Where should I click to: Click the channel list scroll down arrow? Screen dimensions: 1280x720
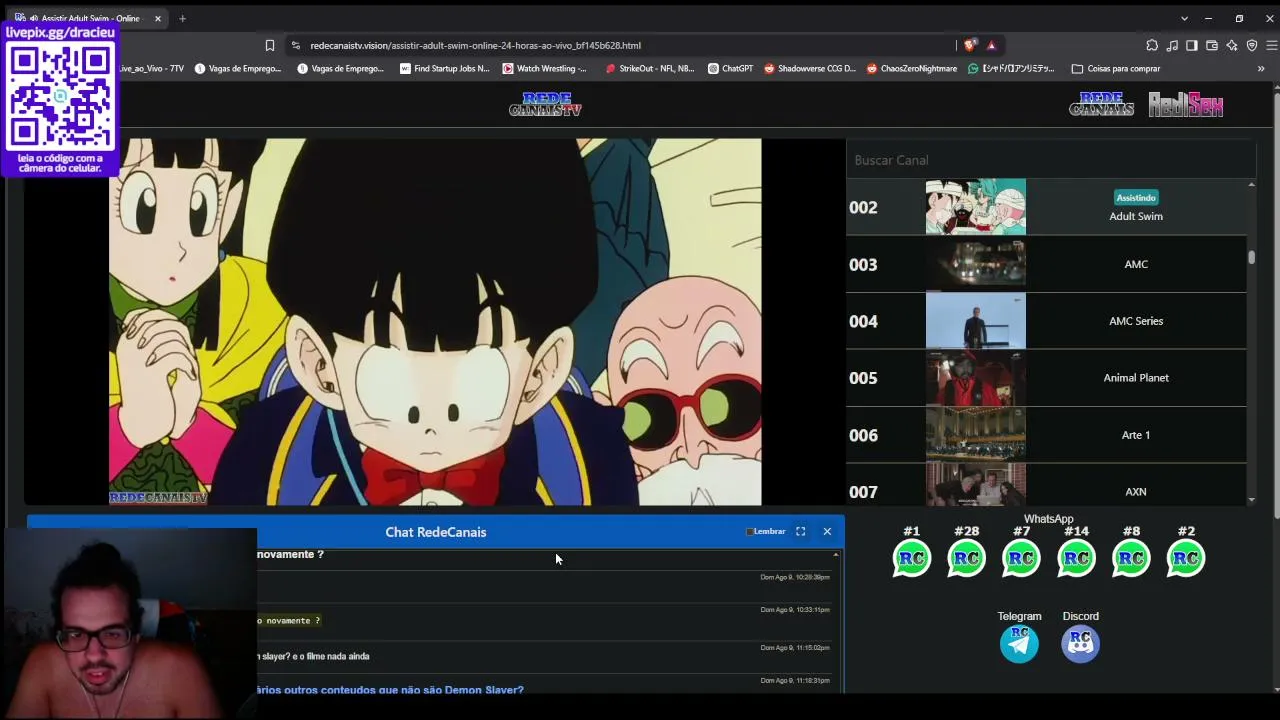click(1251, 499)
